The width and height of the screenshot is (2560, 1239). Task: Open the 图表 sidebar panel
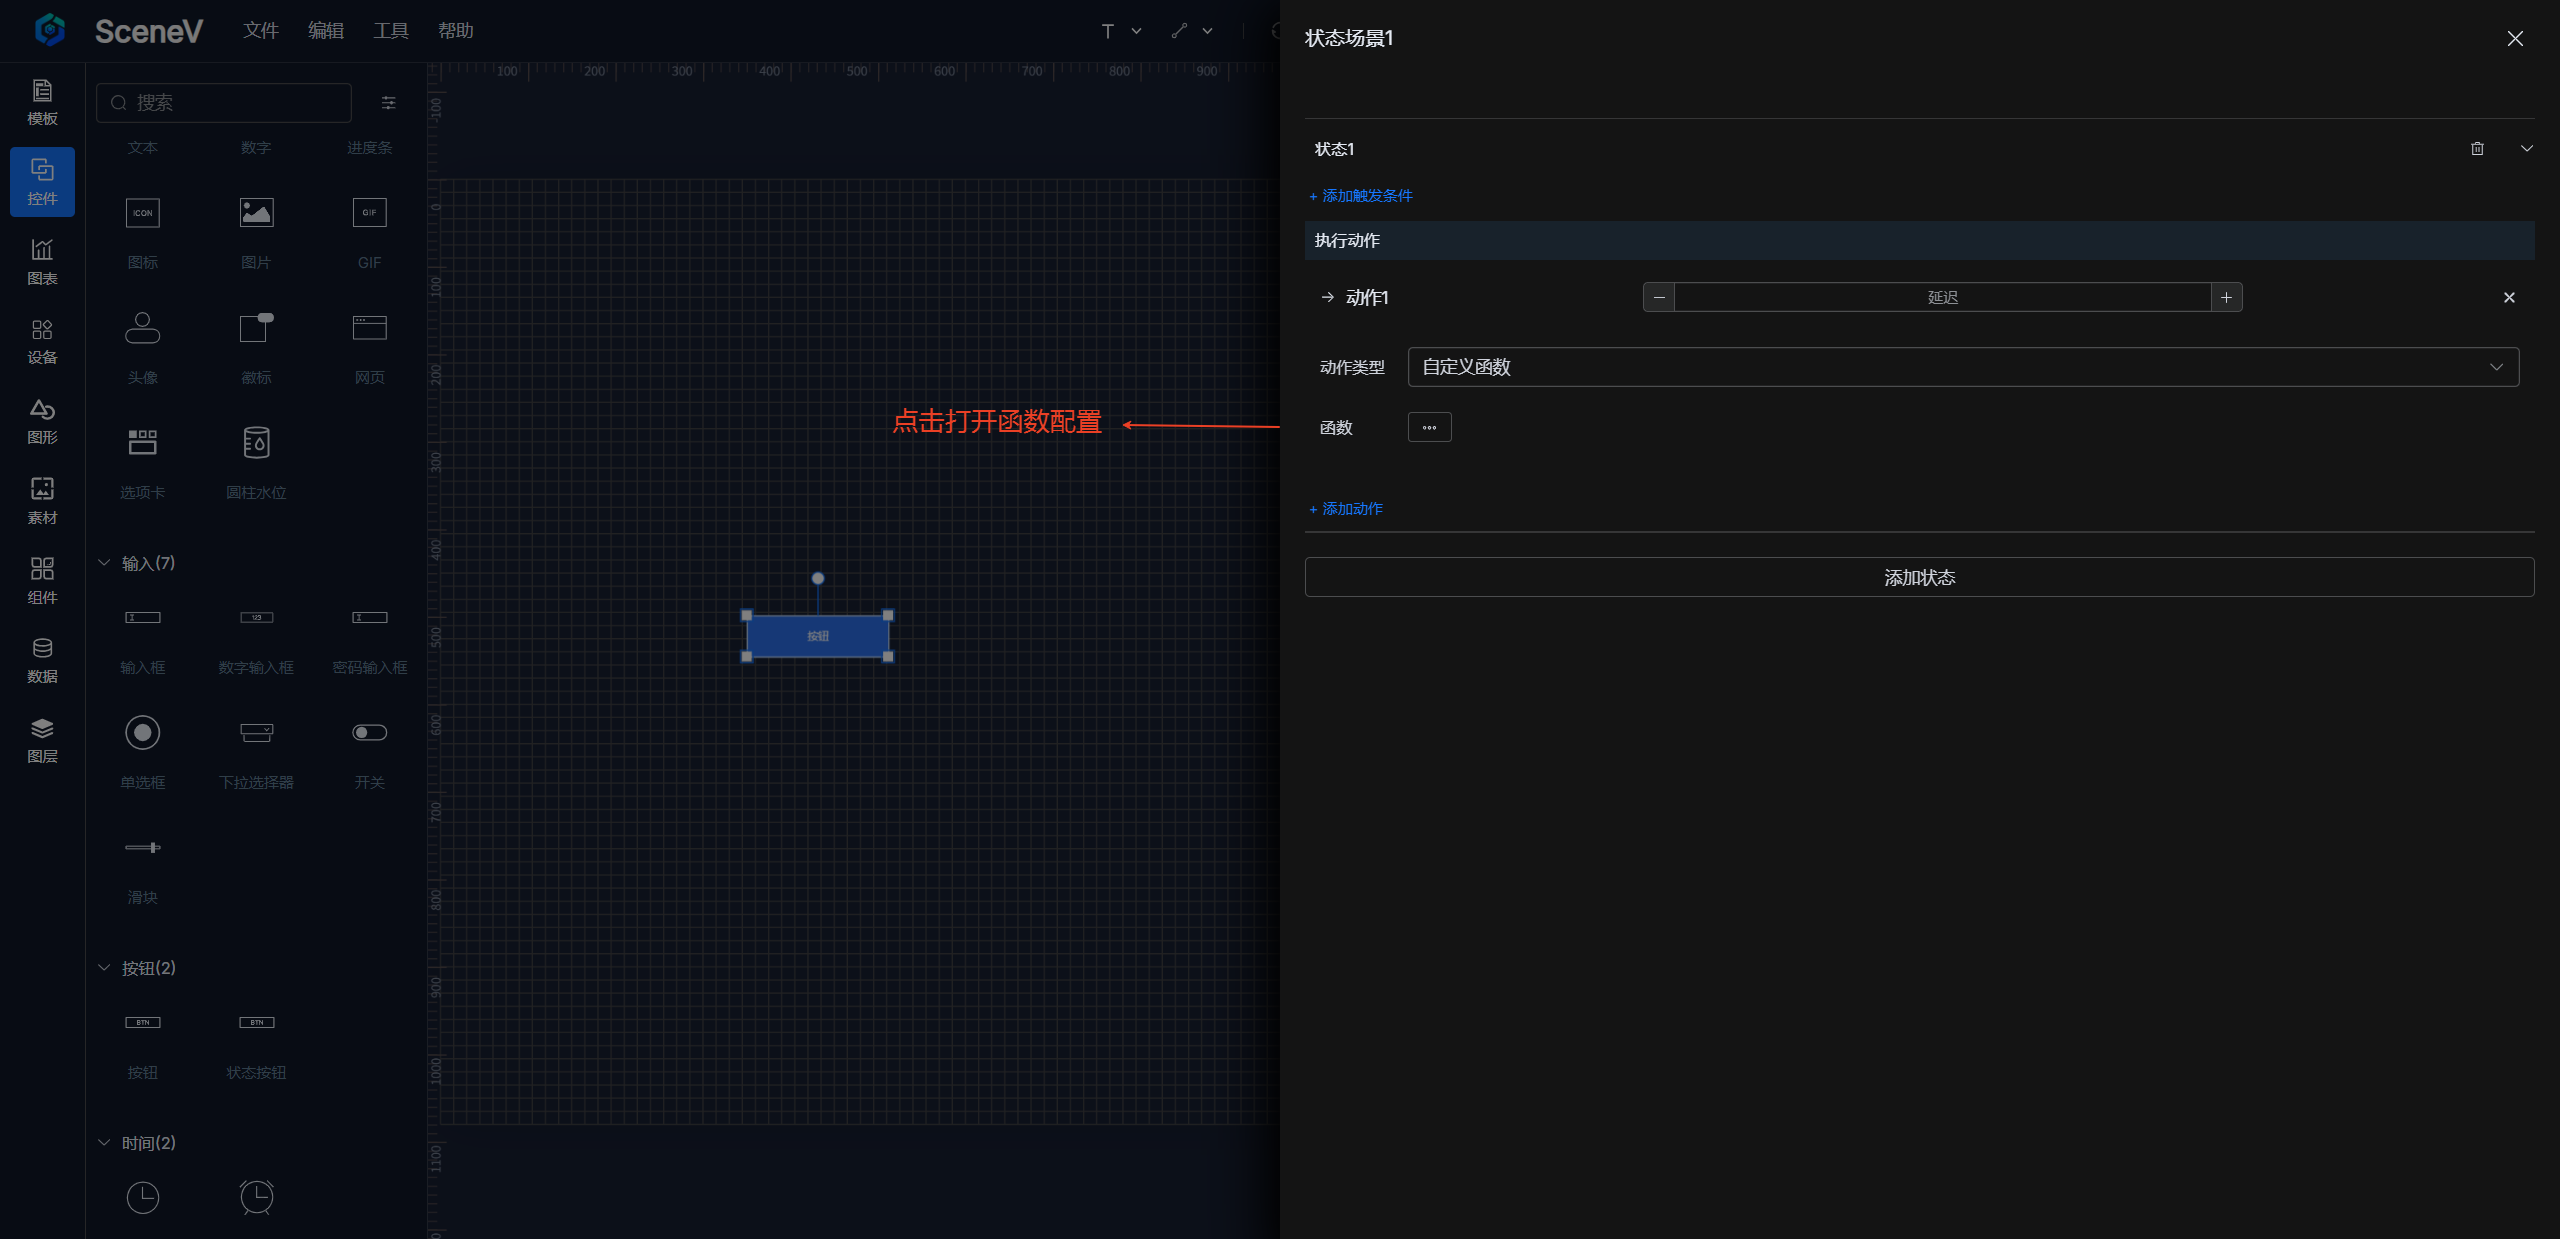pyautogui.click(x=42, y=262)
